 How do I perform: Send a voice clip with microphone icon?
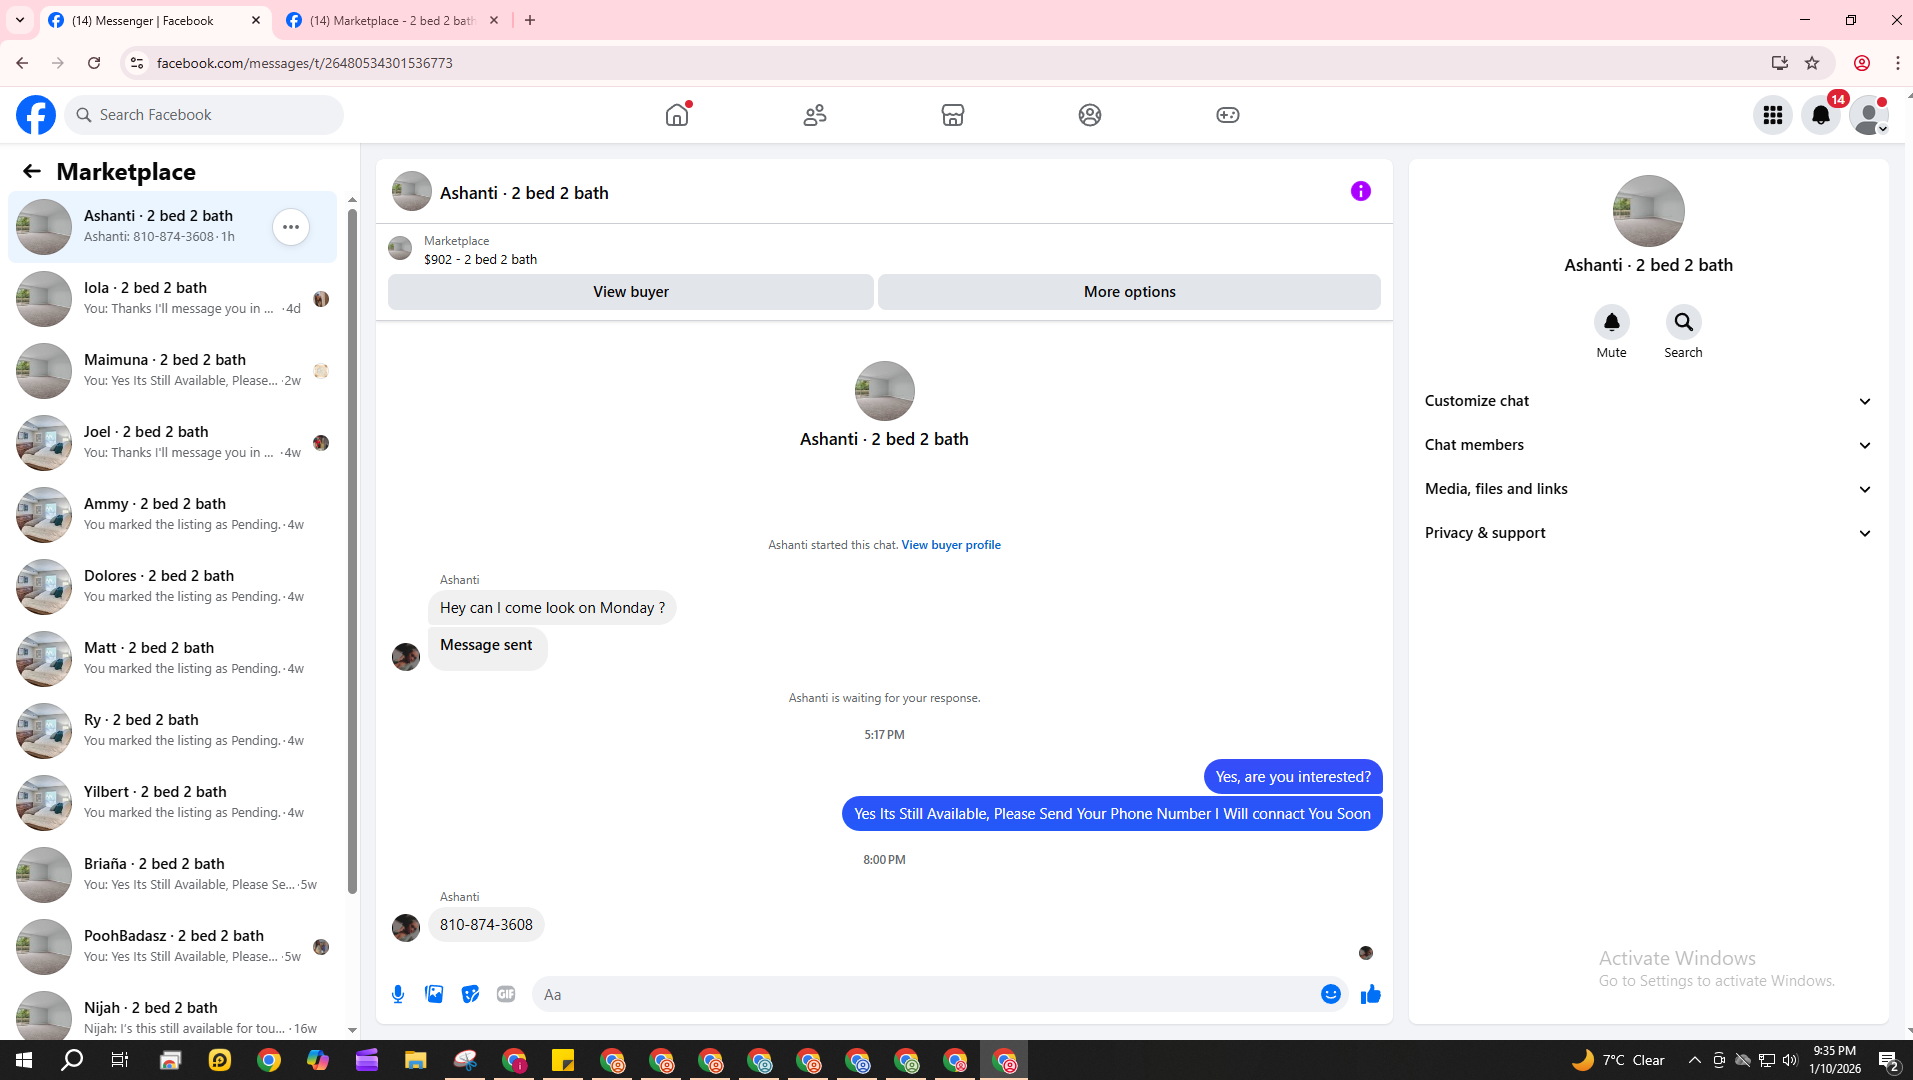pyautogui.click(x=398, y=994)
